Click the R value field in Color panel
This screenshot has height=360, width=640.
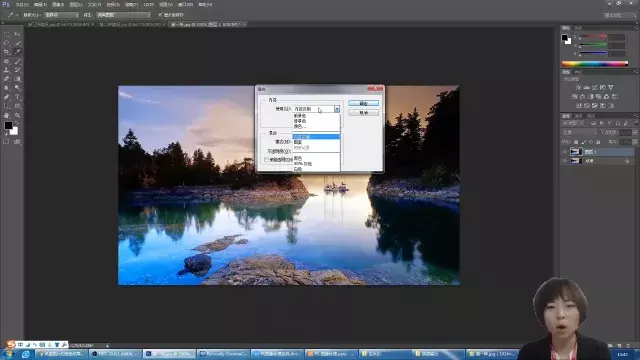click(x=617, y=37)
